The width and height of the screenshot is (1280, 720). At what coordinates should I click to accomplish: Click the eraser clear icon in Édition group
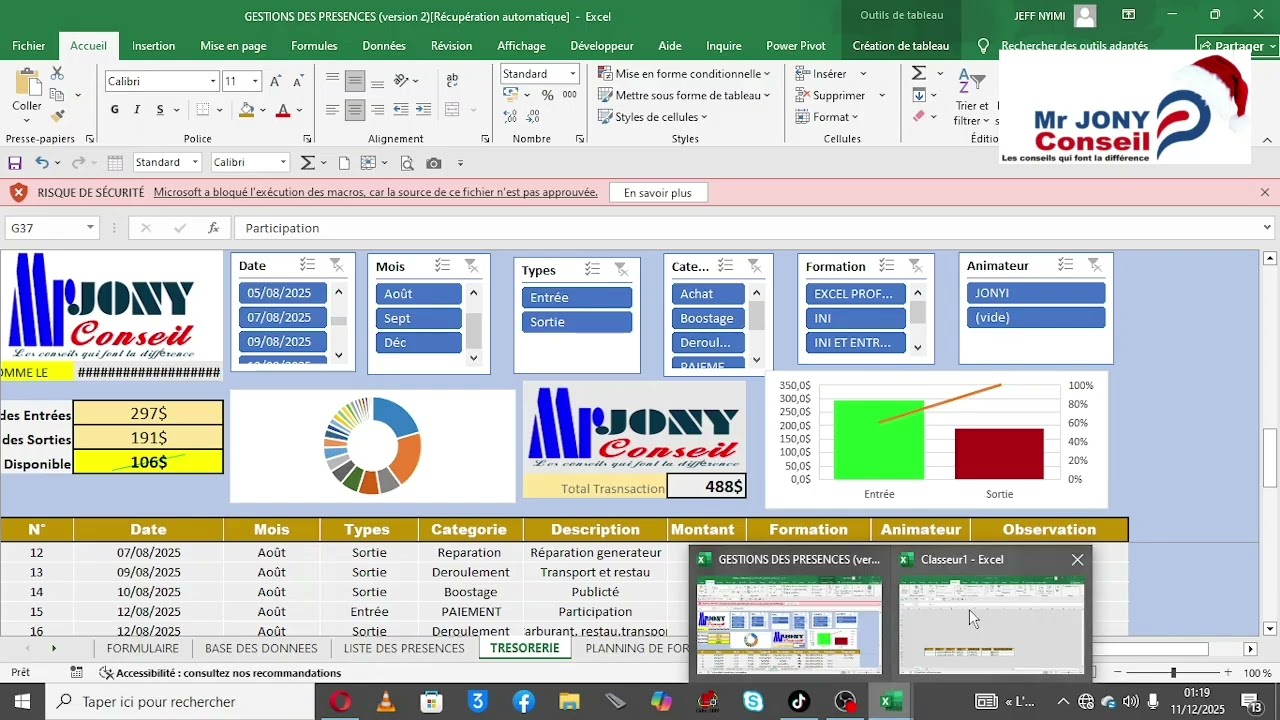pos(919,117)
